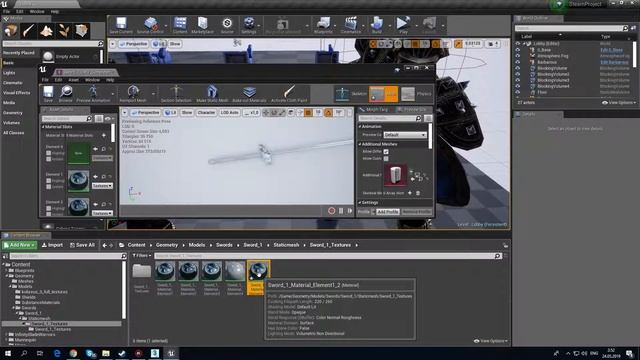Switch to Skeleton editor mode
The width and height of the screenshot is (640, 360).
tap(350, 94)
